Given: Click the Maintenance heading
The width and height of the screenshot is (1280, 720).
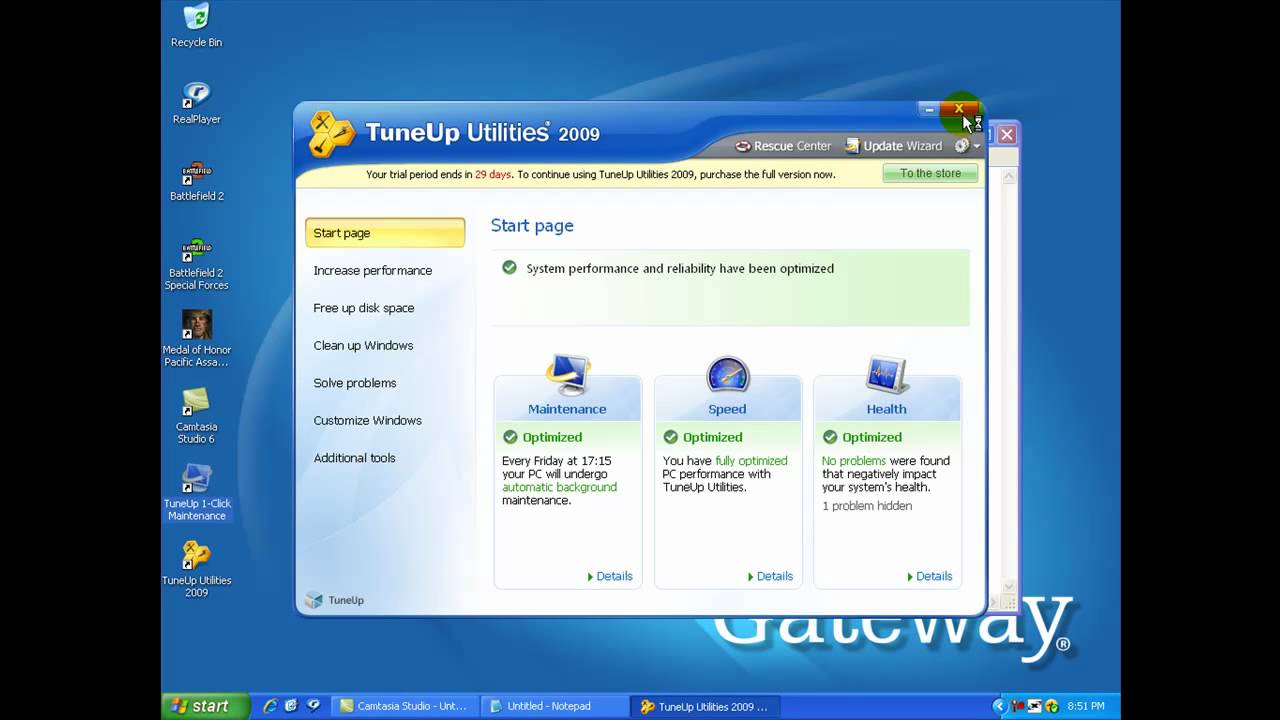Looking at the screenshot, I should pyautogui.click(x=567, y=409).
